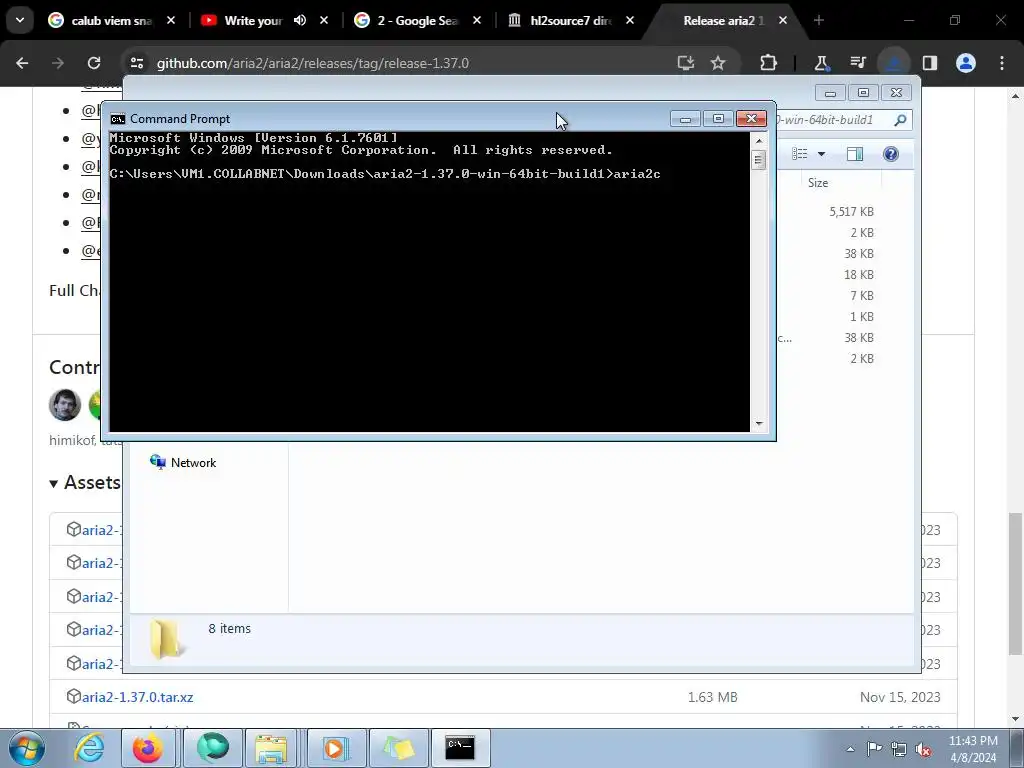The image size is (1024, 768).
Task: Open Chrome Labs flask icon
Action: tap(821, 63)
